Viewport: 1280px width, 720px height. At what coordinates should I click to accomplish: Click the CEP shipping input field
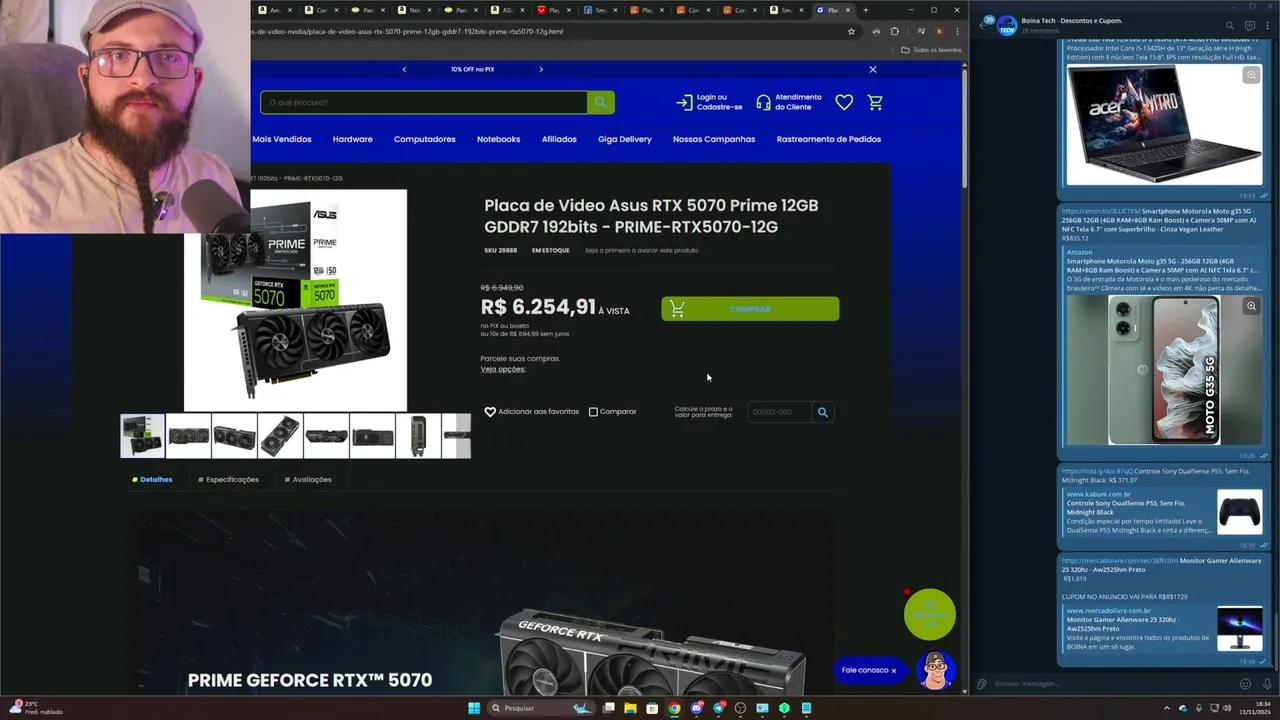[779, 412]
